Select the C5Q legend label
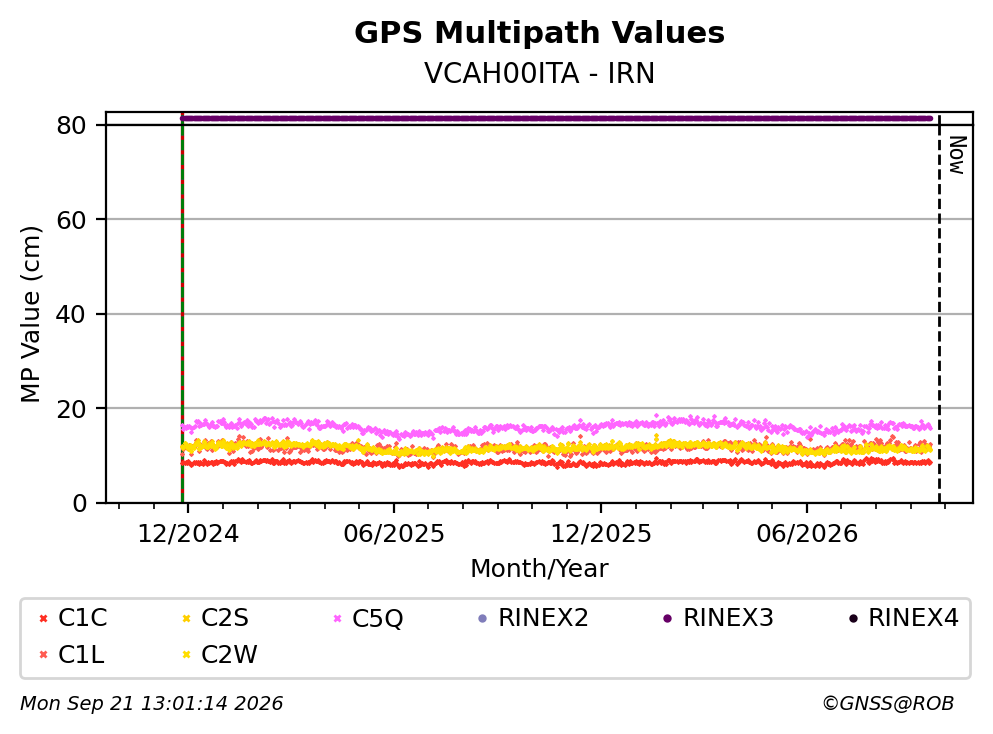Image resolution: width=993 pixels, height=734 pixels. click(377, 618)
